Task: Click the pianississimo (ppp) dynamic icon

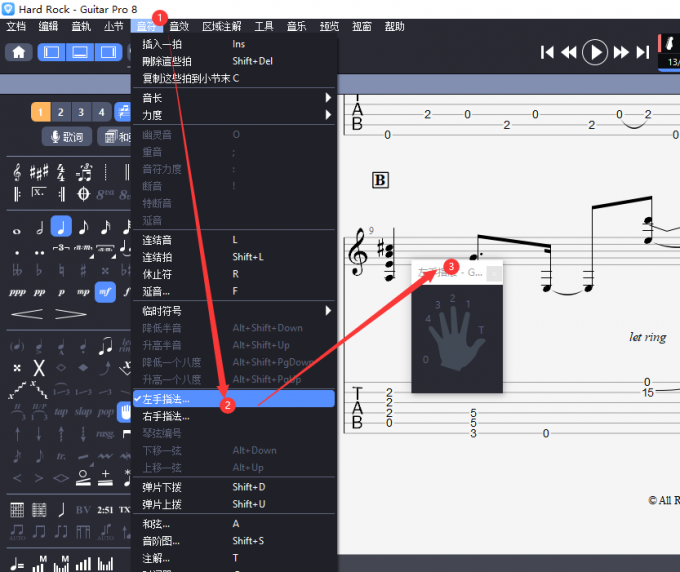Action: [x=17, y=292]
